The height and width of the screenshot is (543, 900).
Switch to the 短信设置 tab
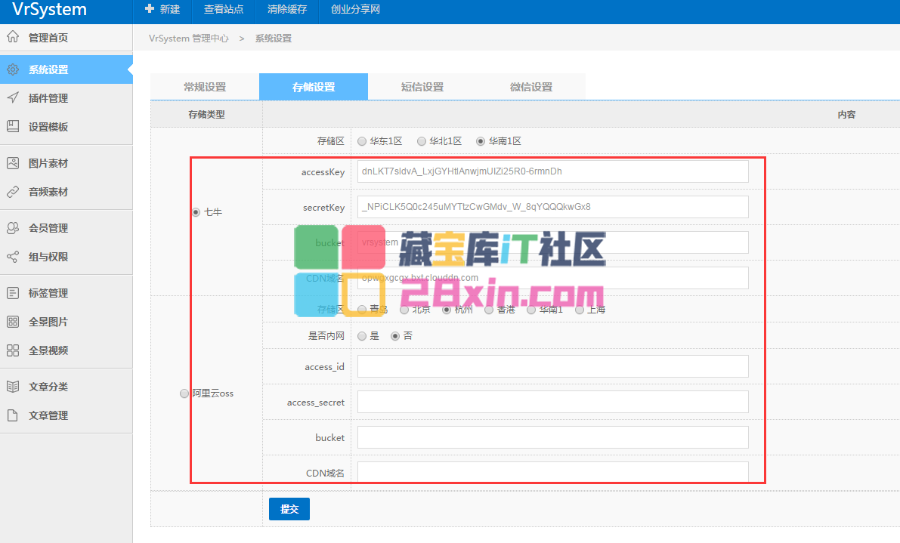click(422, 87)
